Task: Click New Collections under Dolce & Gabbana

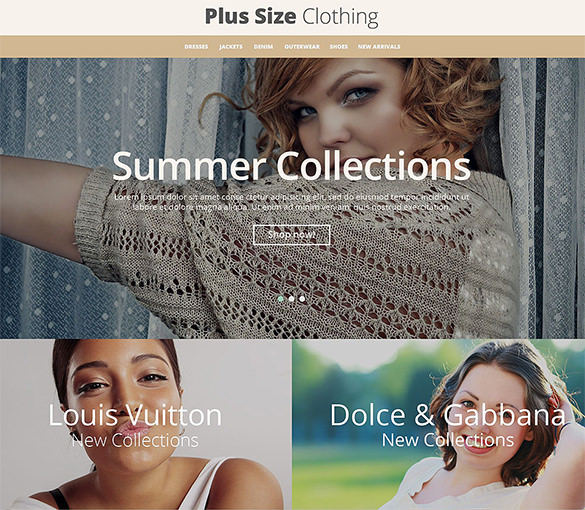Action: coord(448,440)
